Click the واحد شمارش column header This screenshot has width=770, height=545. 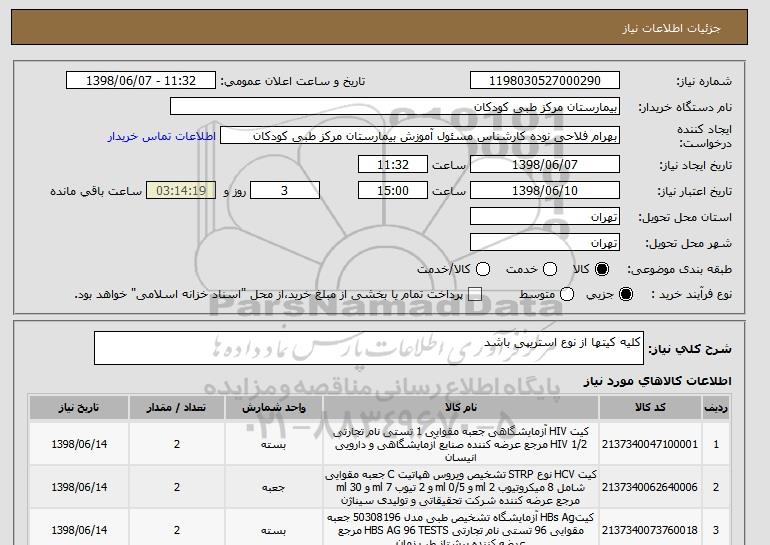click(x=274, y=408)
